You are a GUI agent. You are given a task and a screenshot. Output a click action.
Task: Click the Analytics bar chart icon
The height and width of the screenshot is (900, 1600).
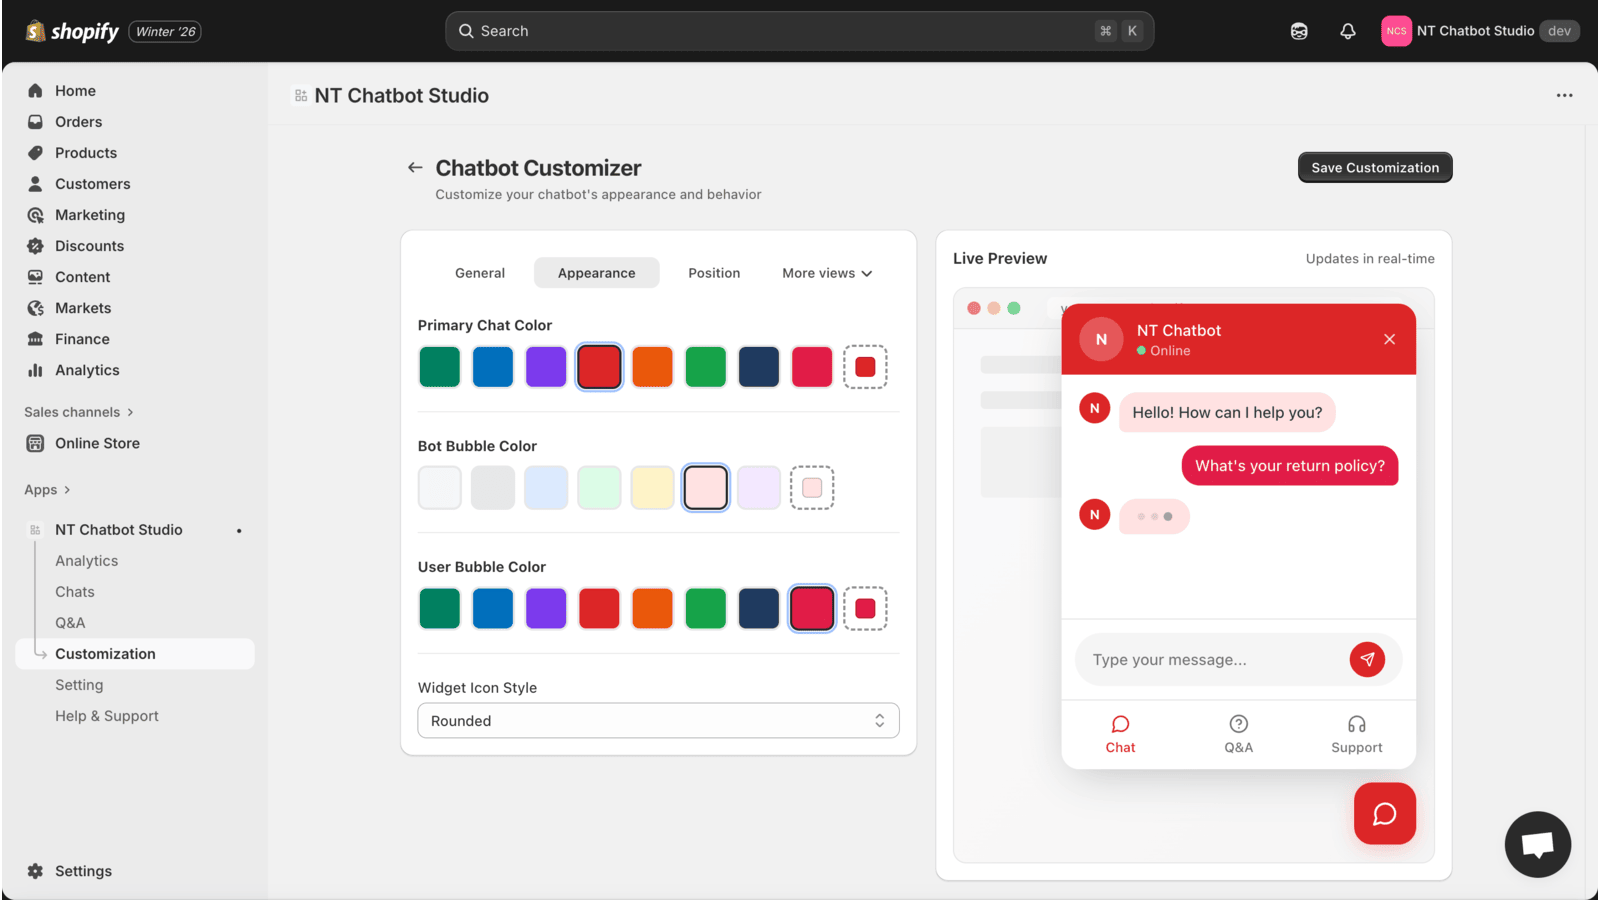(35, 370)
